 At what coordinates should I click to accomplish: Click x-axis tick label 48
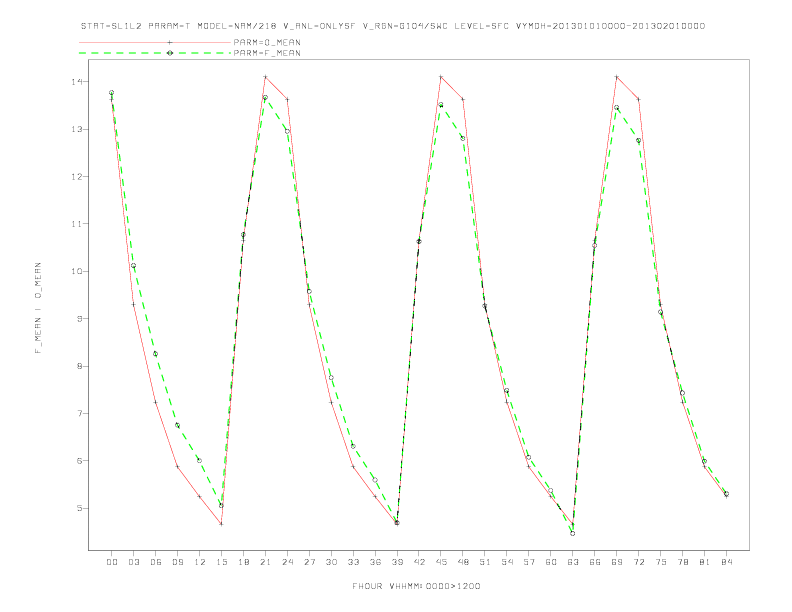pos(463,562)
